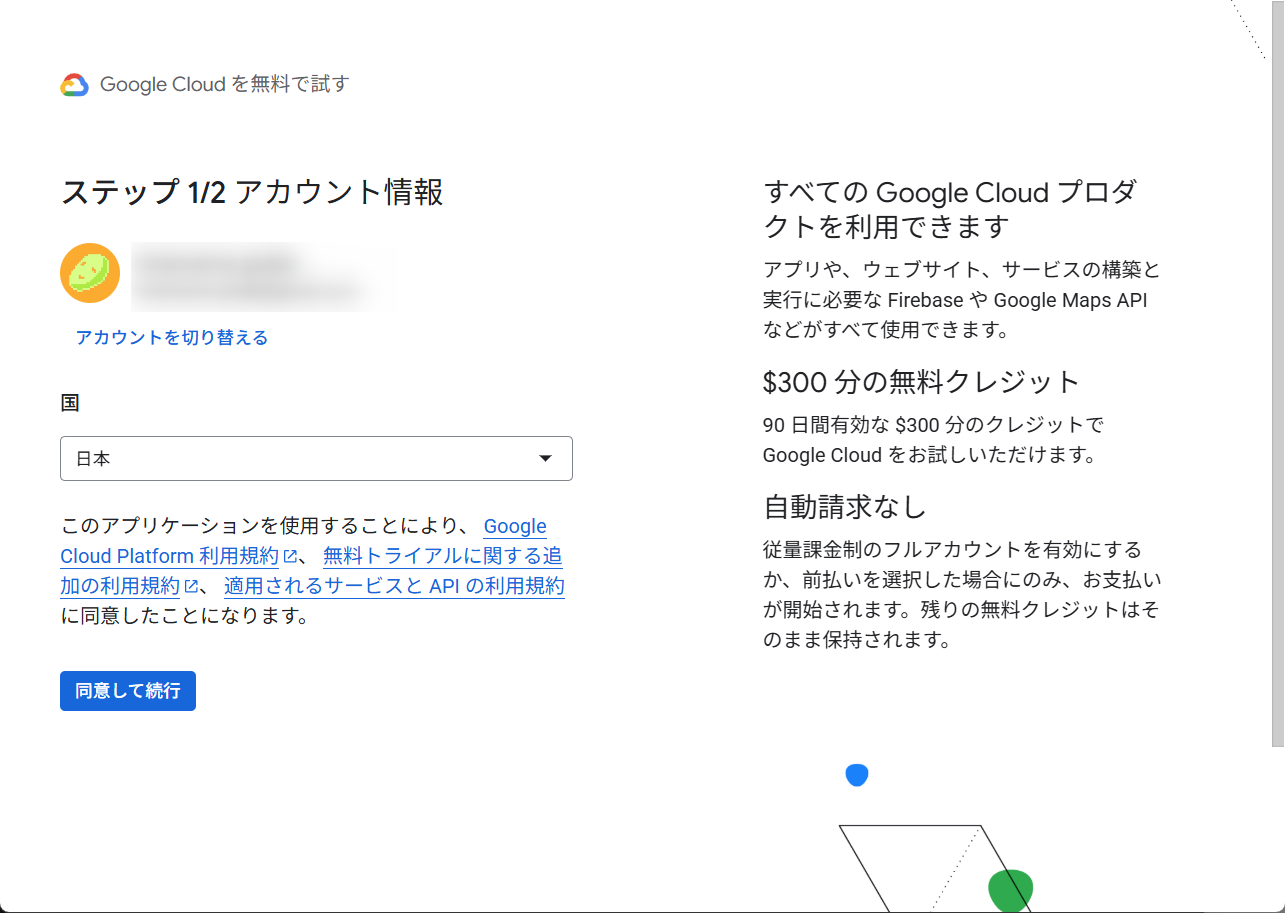Image resolution: width=1285 pixels, height=913 pixels.
Task: Click the 国 field label
Action: [70, 403]
